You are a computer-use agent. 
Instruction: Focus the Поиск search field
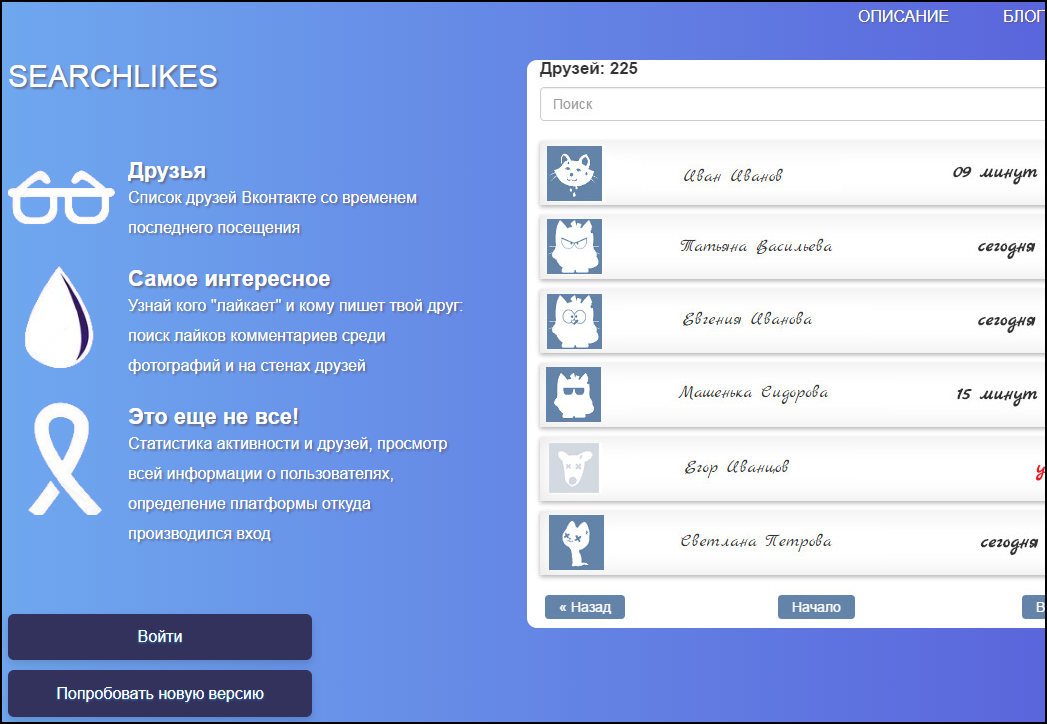pyautogui.click(x=793, y=104)
